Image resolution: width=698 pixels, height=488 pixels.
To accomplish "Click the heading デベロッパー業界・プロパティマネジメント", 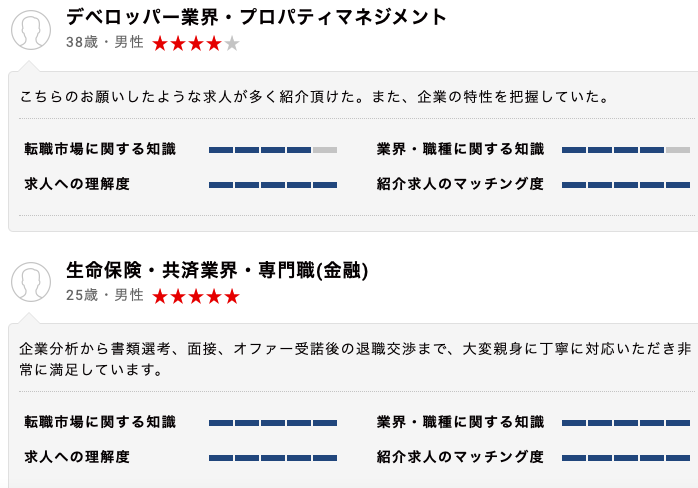I will [x=256, y=17].
